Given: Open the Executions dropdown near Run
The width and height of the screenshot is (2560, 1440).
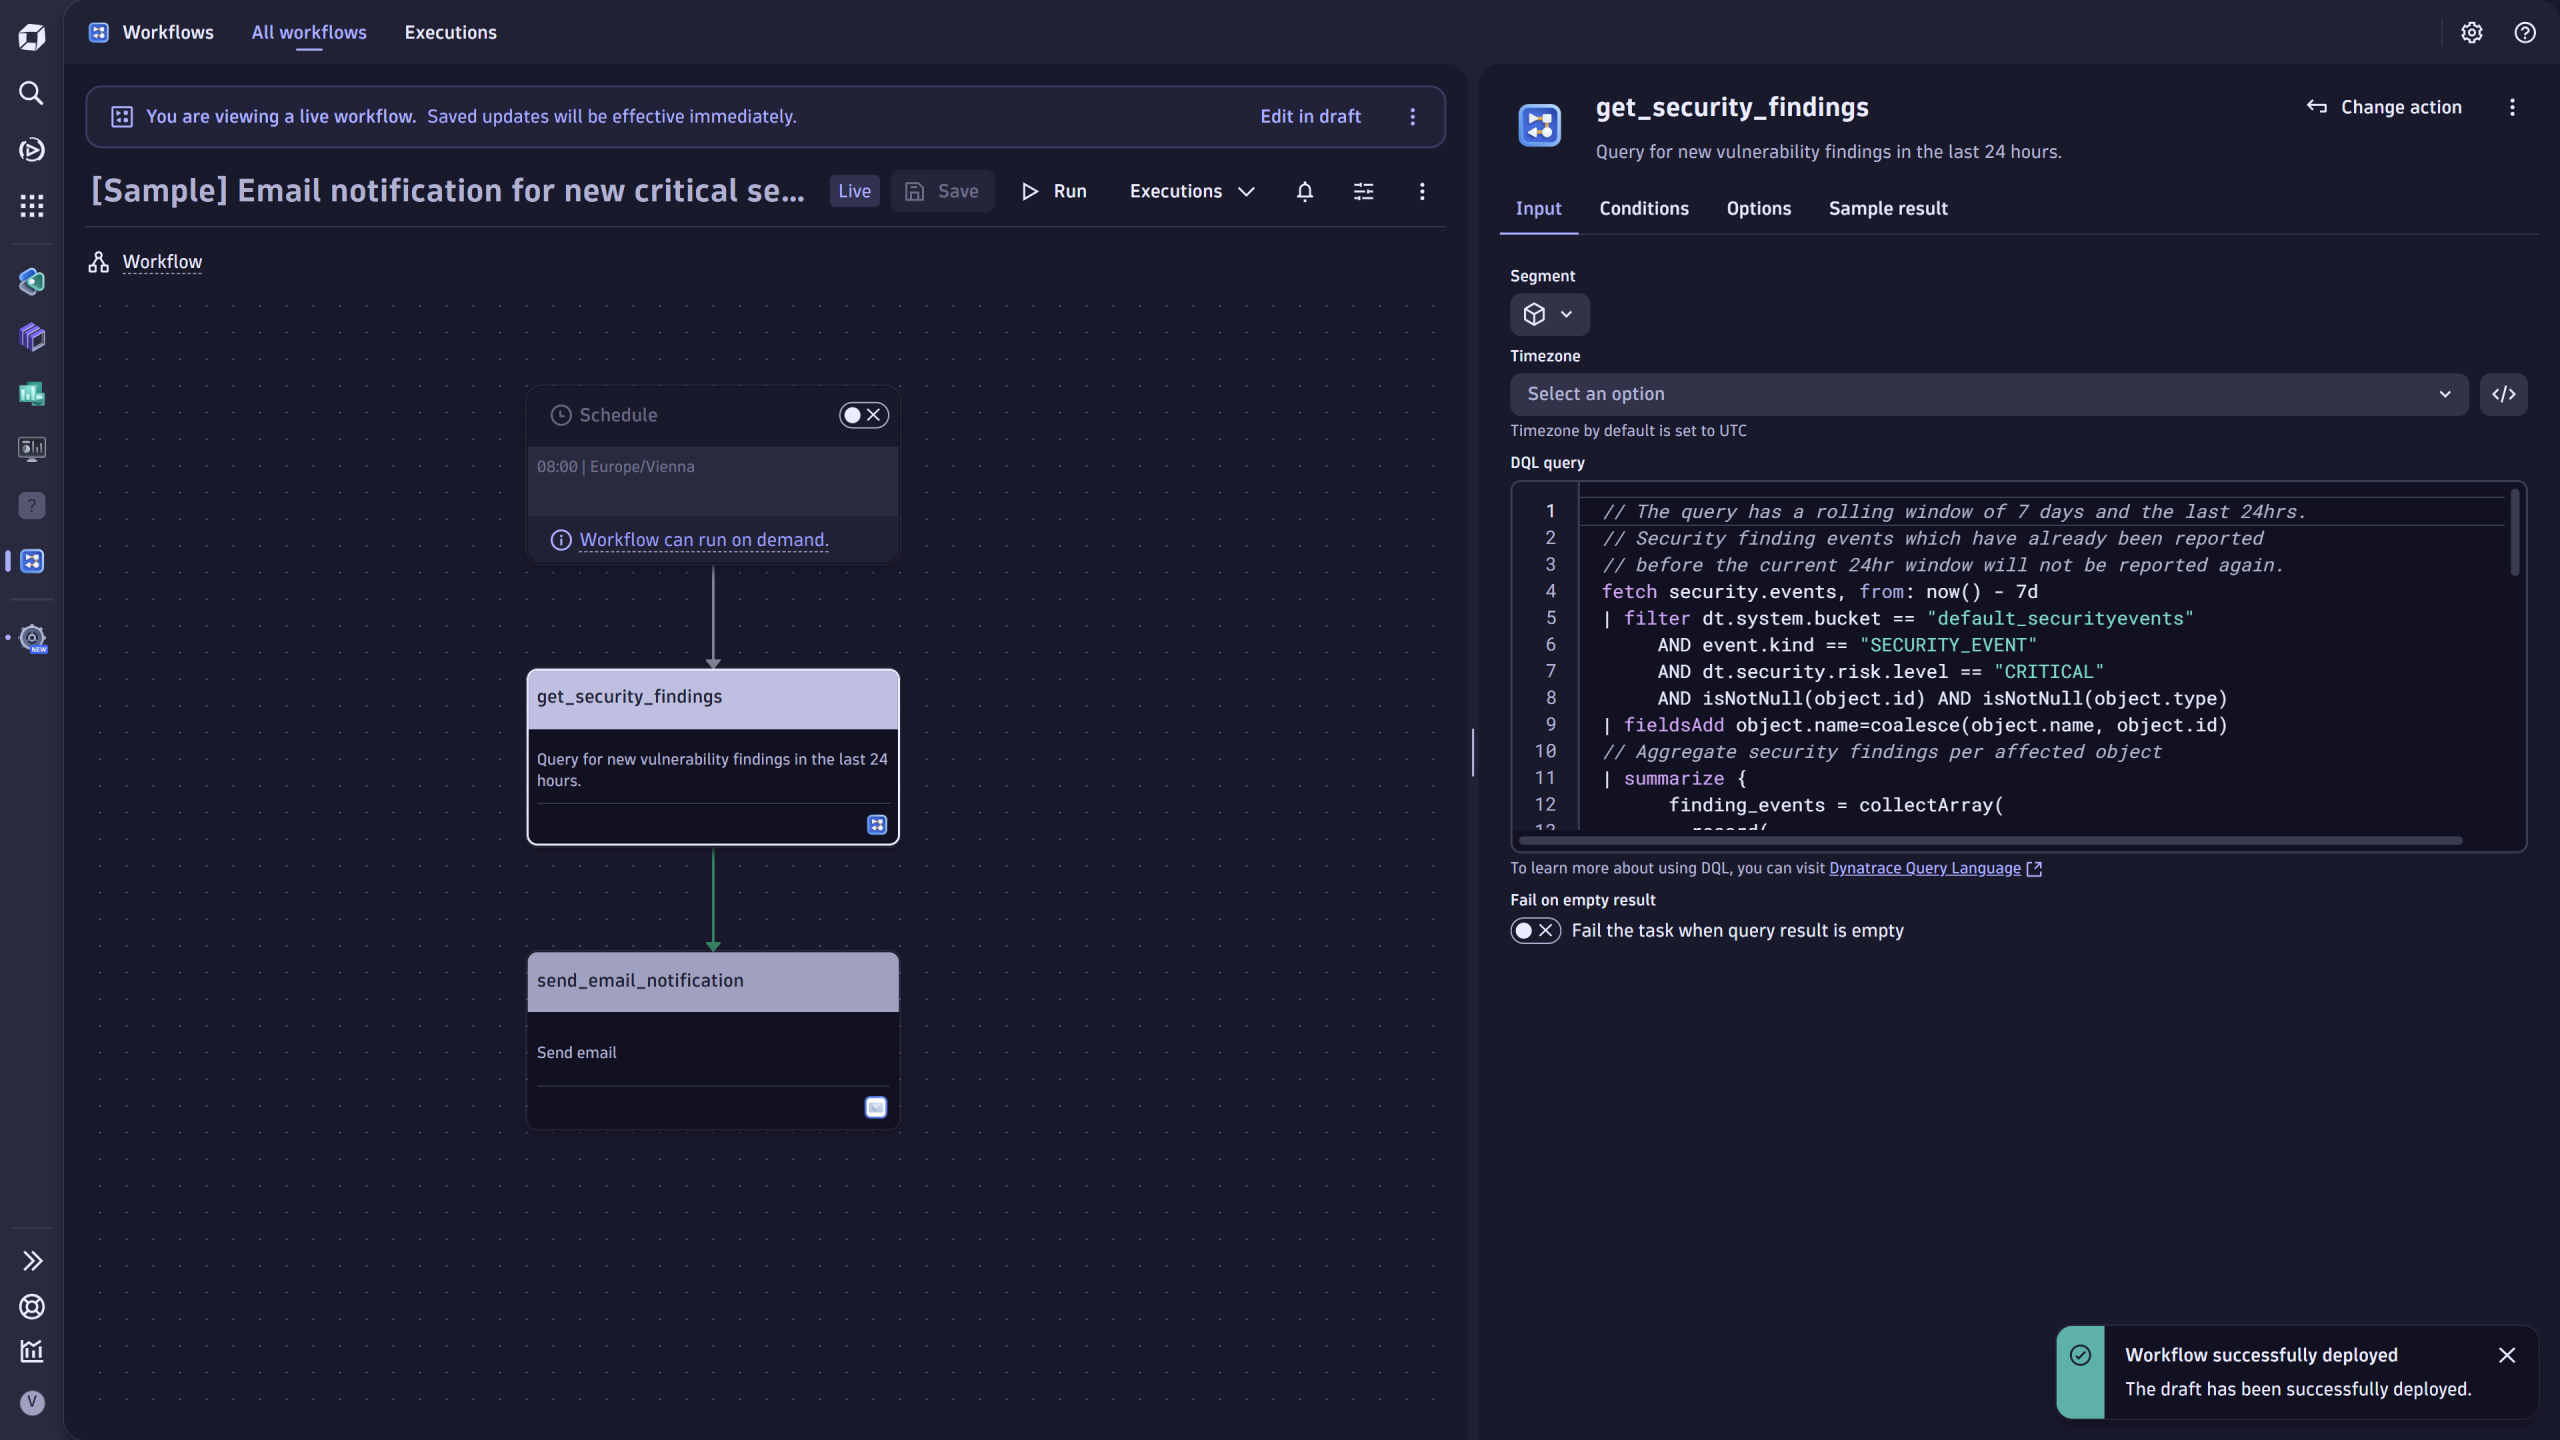Looking at the screenshot, I should 1190,191.
